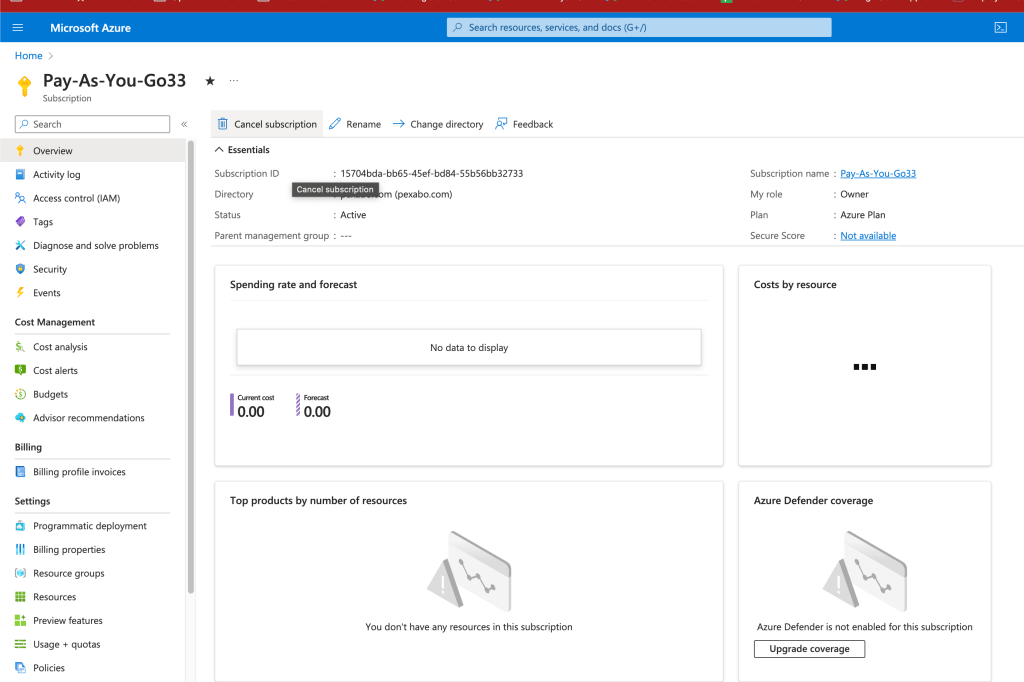The image size is (1024, 682).
Task: Click the Billing profile invoices icon
Action: (20, 472)
